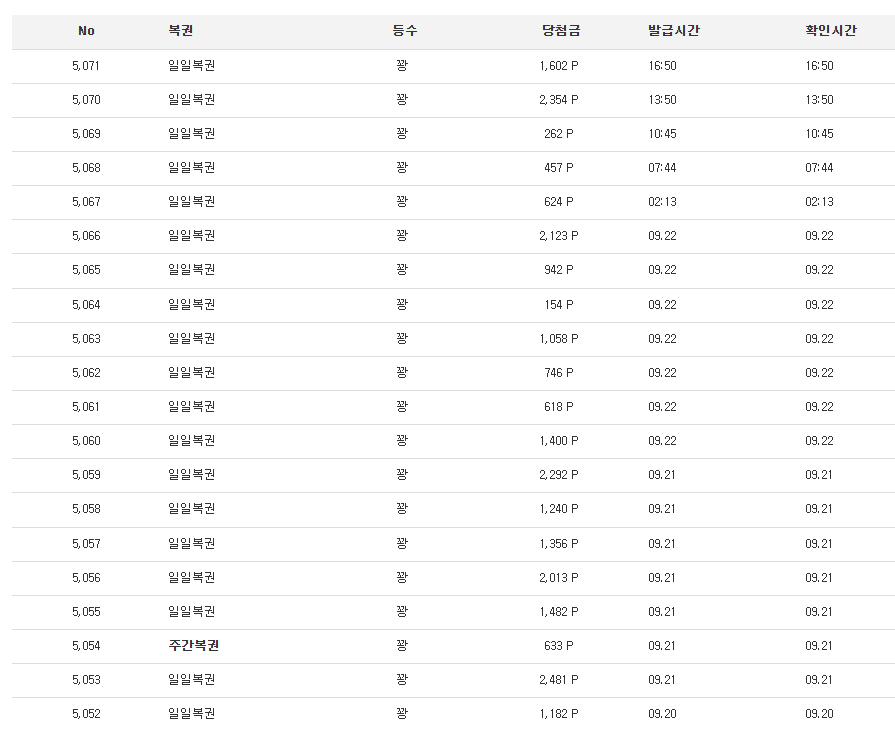Click 꽝 result in row 5,069
This screenshot has width=895, height=736.
(402, 133)
